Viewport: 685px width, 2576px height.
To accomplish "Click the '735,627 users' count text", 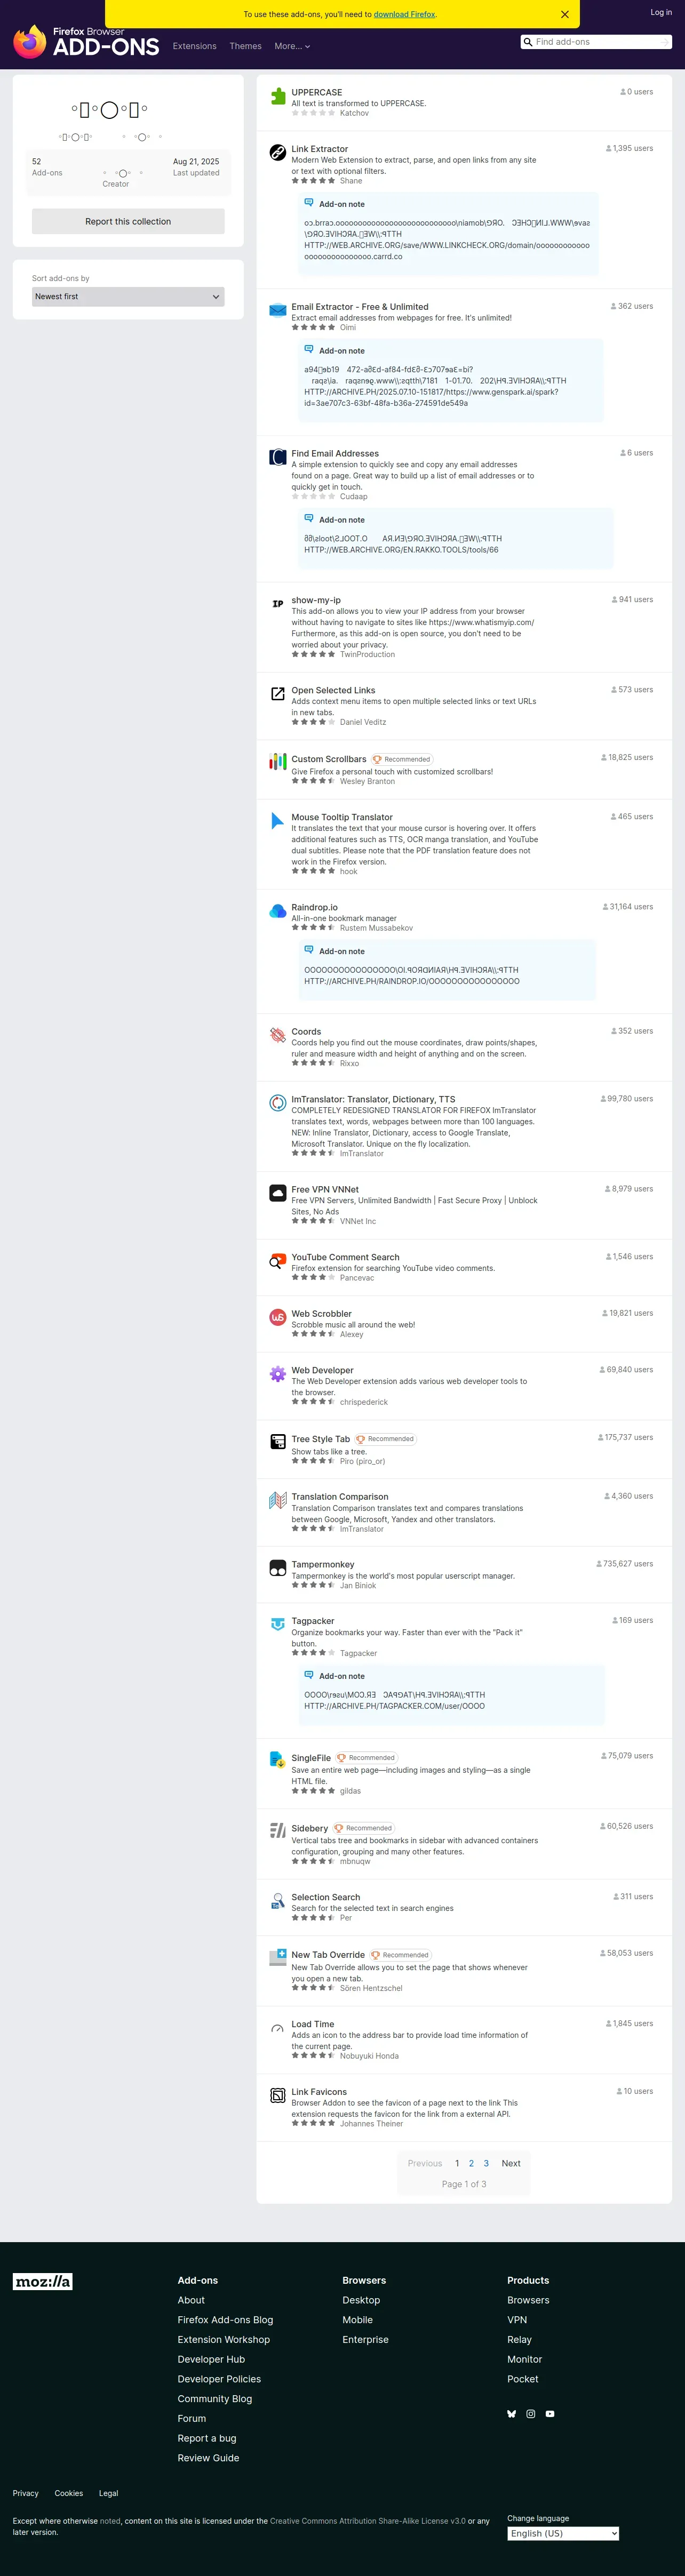I will (628, 1564).
